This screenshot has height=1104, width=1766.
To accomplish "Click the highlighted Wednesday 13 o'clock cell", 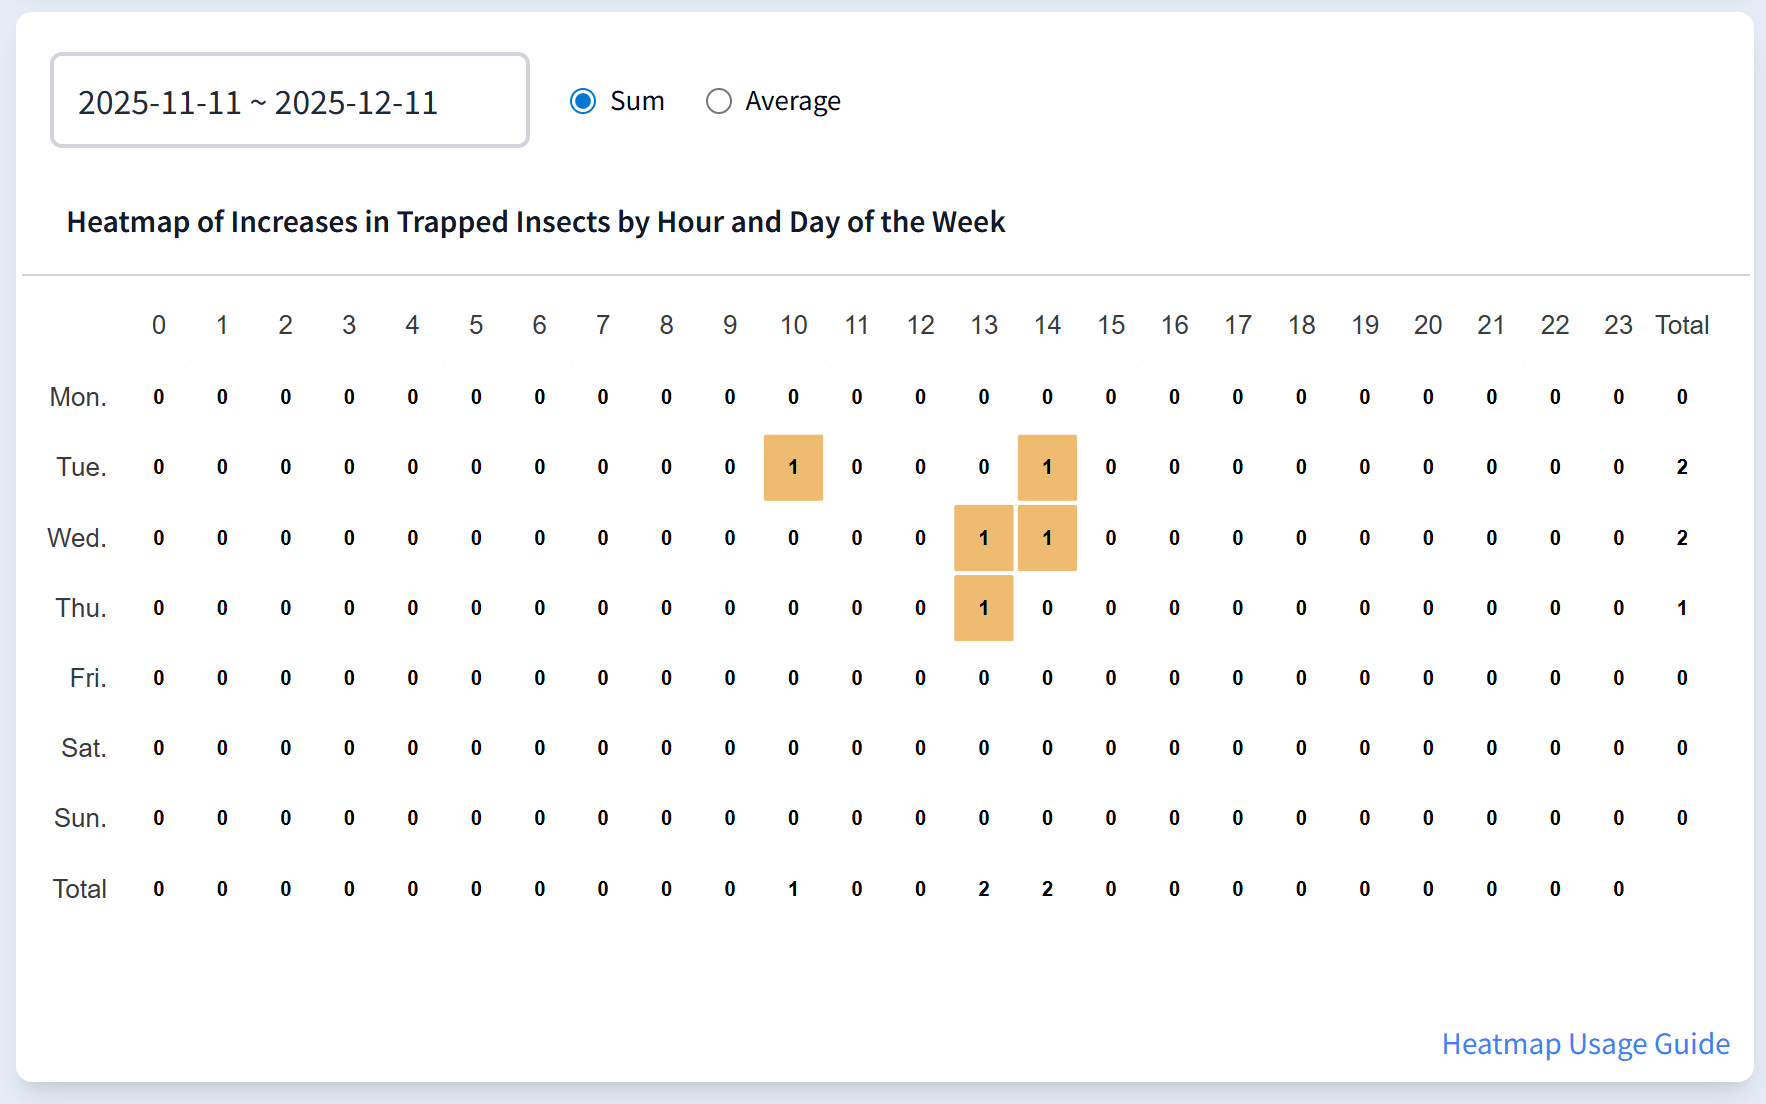I will click(983, 538).
